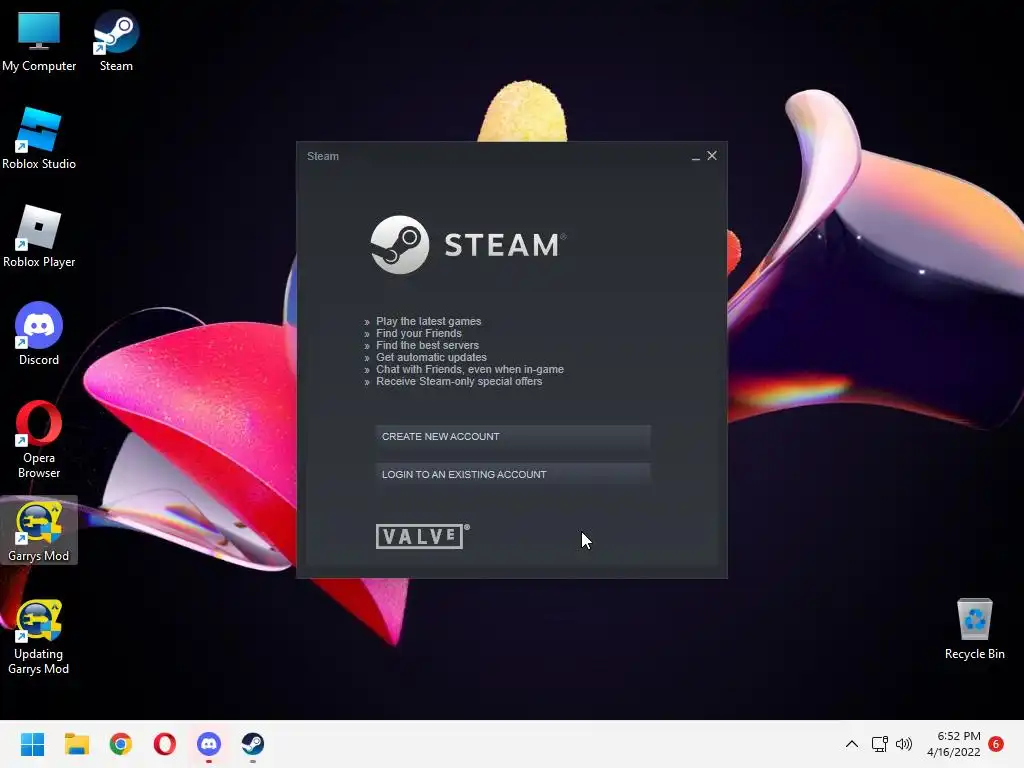
Task: Select the Discord desktop shortcut
Action: coord(39,334)
